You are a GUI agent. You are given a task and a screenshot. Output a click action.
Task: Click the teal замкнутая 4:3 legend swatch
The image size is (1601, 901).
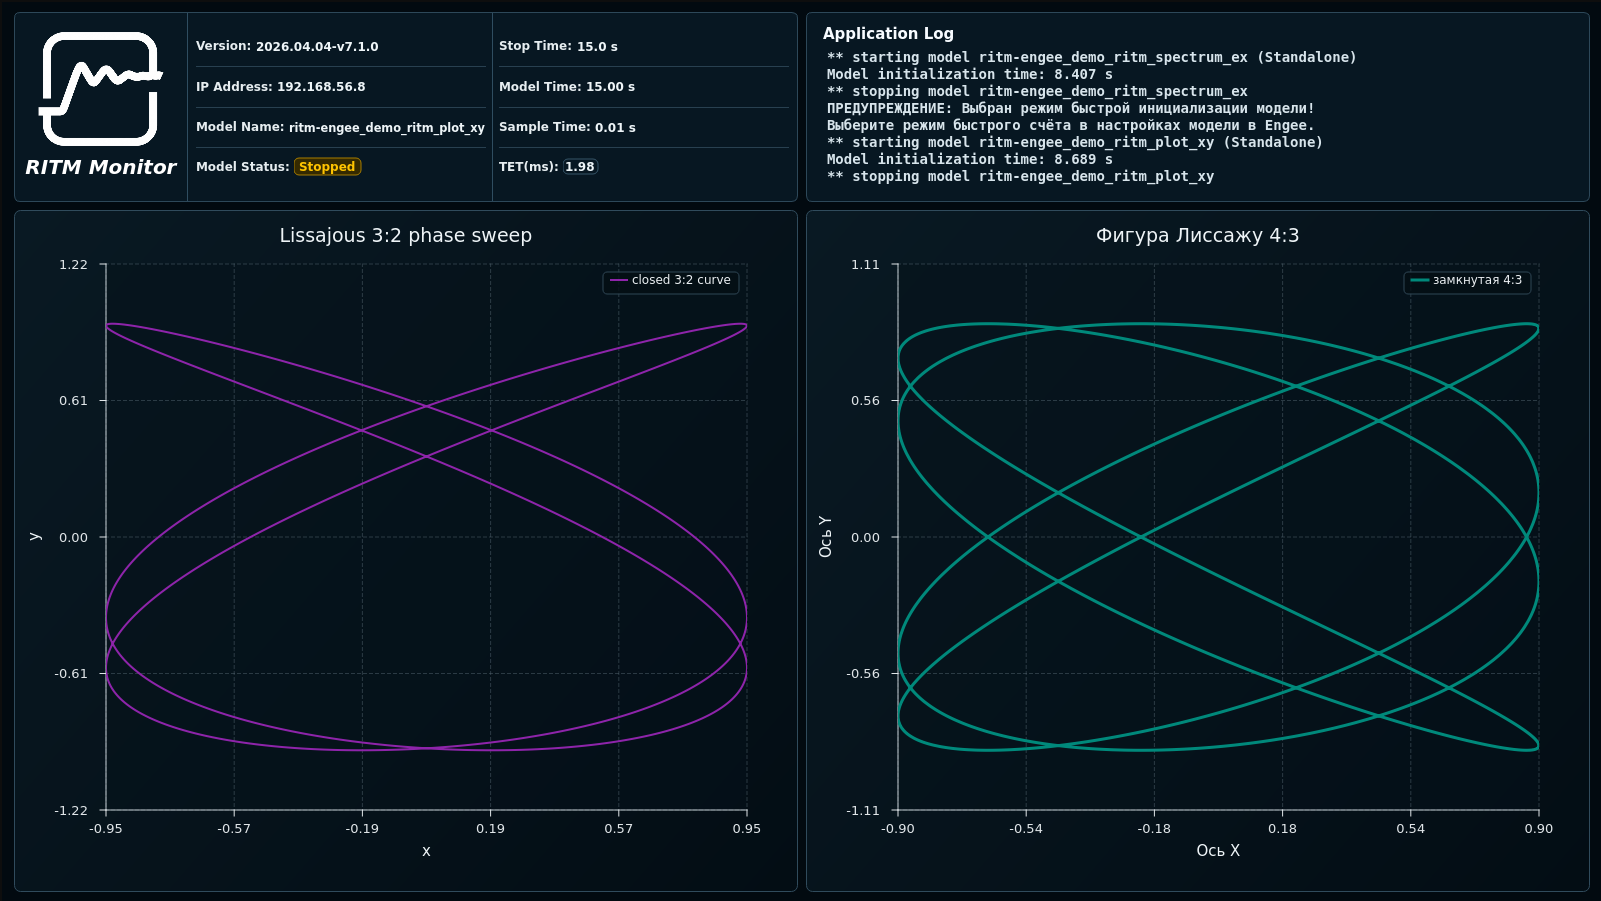pos(1420,280)
